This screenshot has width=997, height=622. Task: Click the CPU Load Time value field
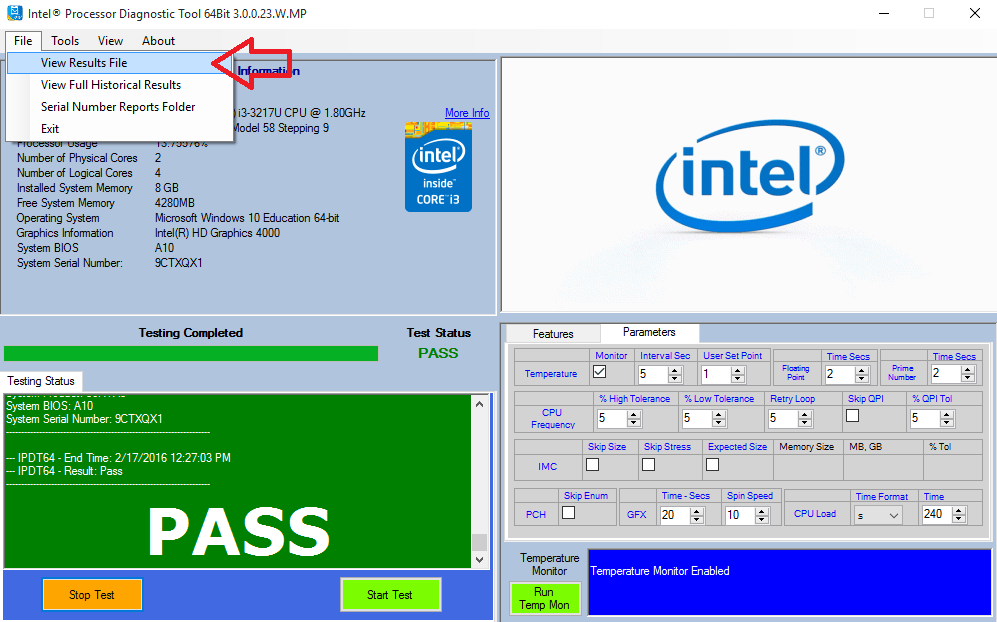(937, 515)
